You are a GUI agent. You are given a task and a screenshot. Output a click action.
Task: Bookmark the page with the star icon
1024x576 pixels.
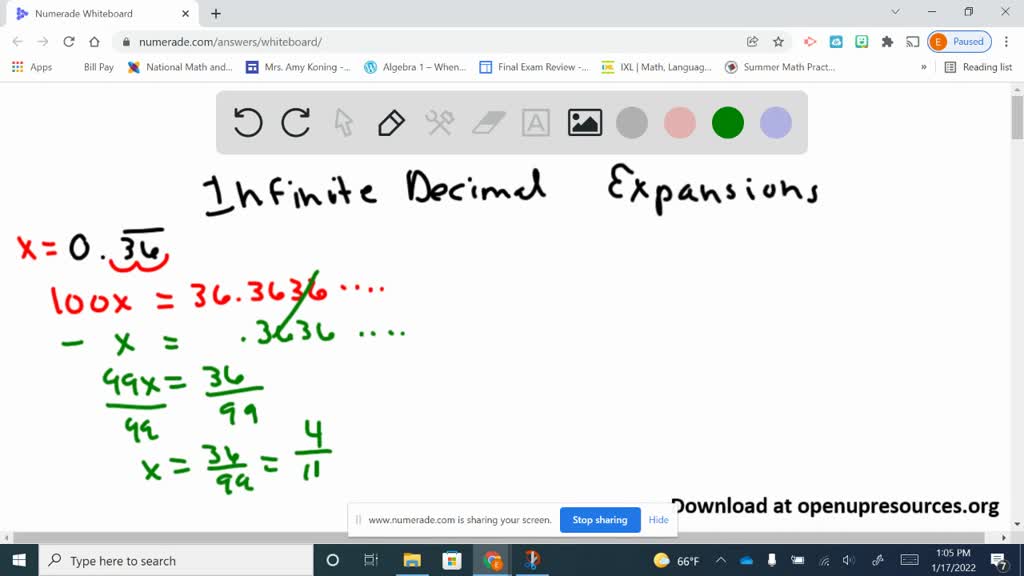pos(780,43)
